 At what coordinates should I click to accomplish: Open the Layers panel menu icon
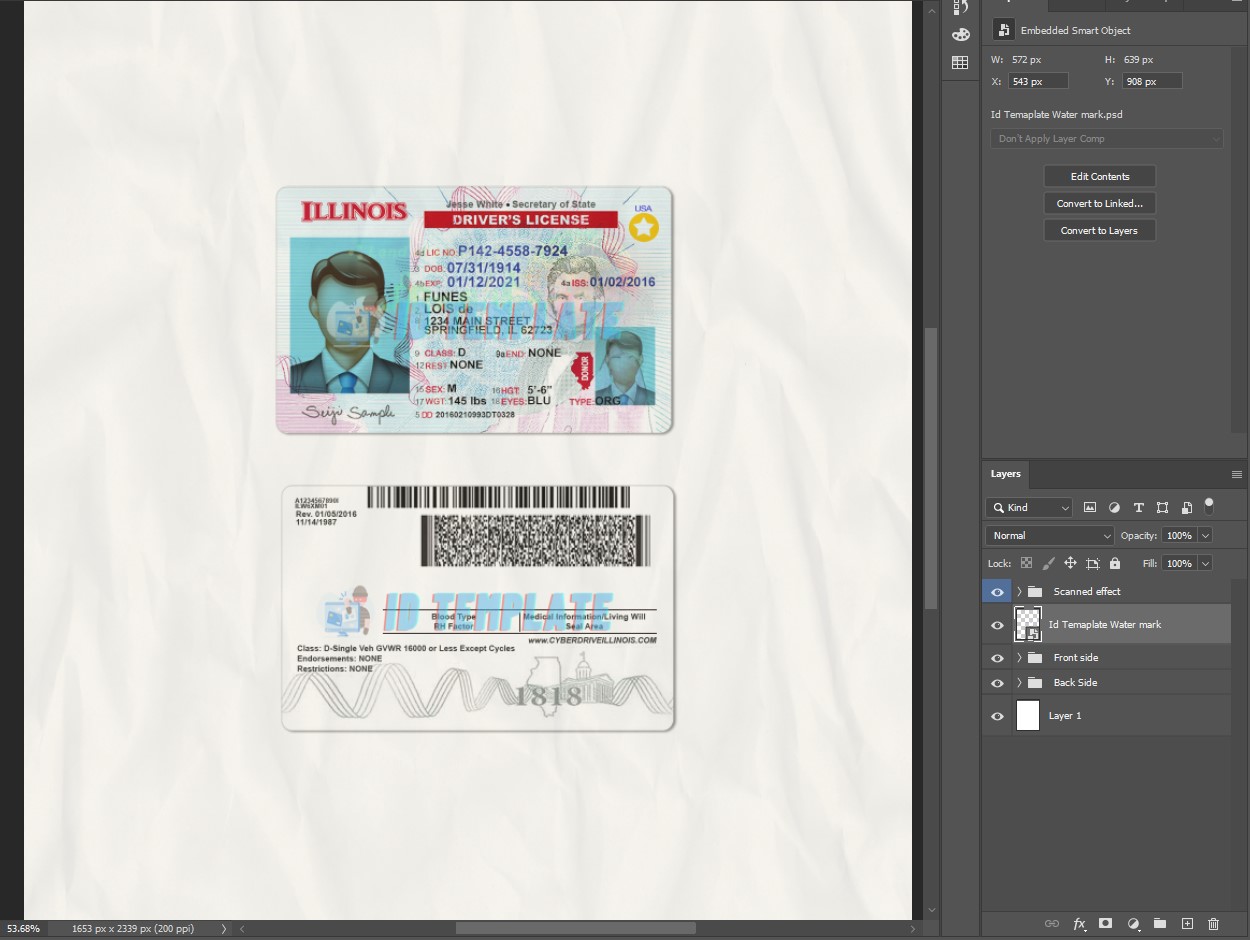pyautogui.click(x=1237, y=474)
